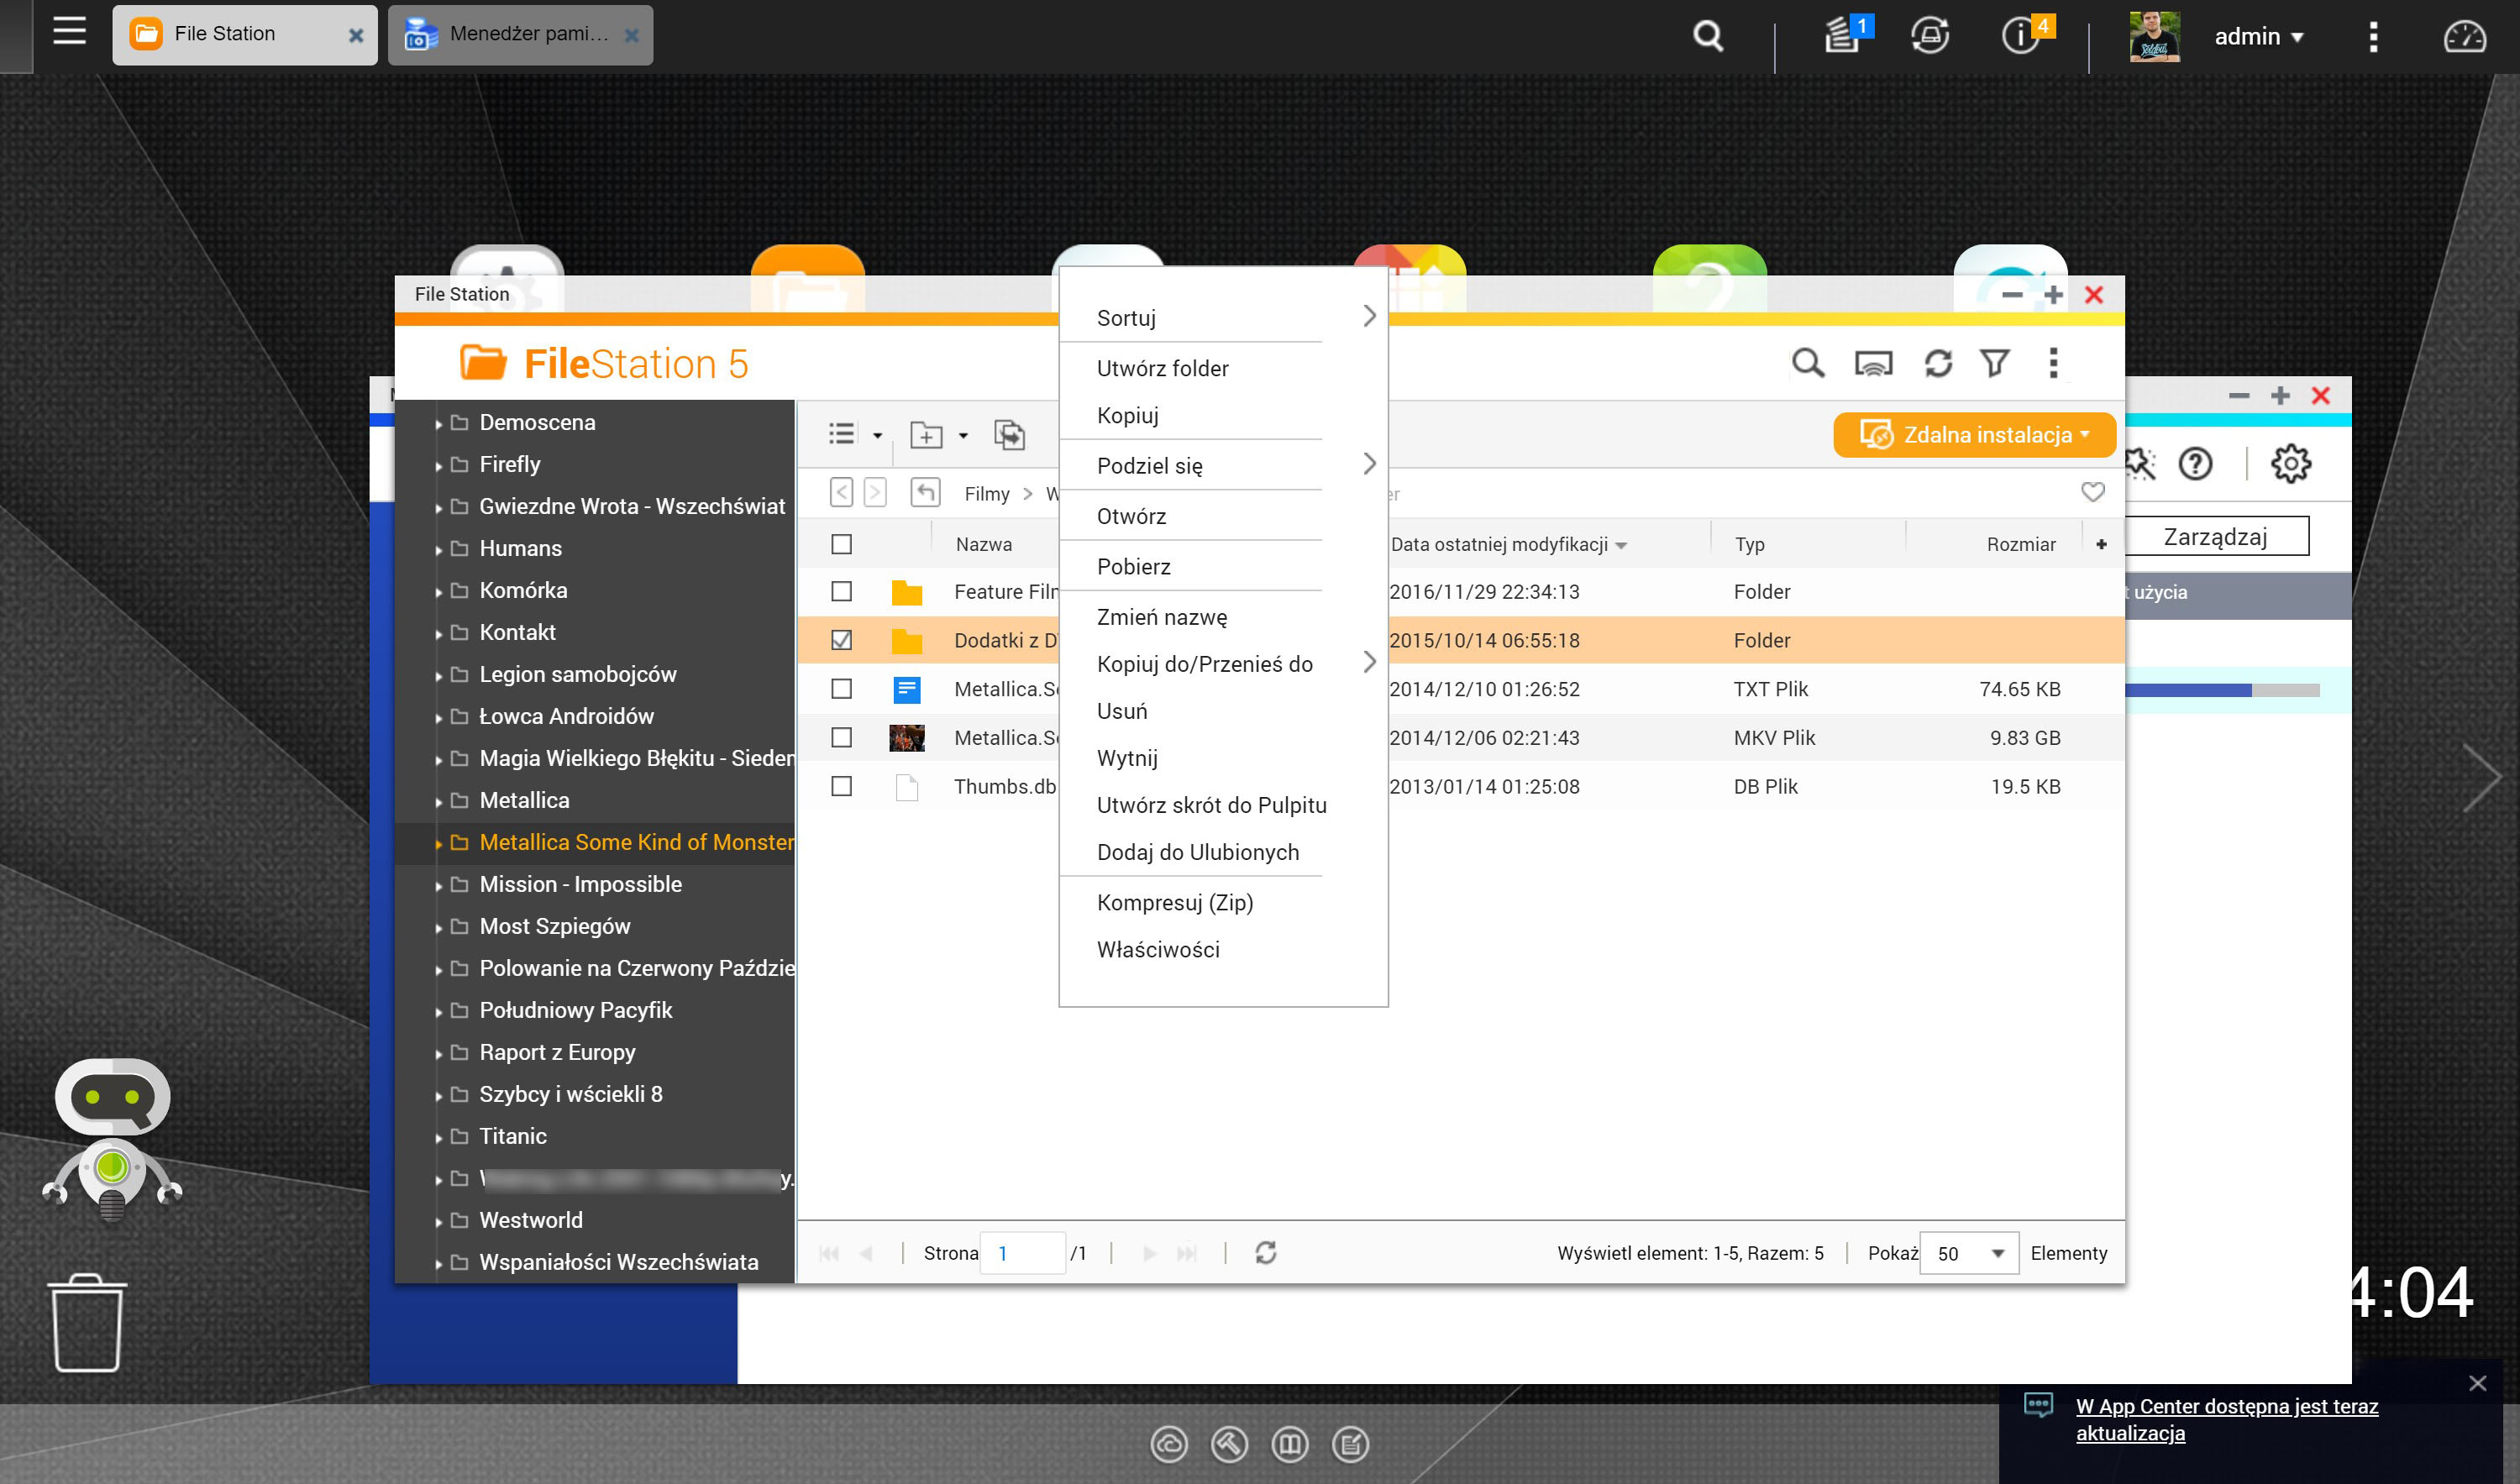
Task: Click the Qboost robot assistant icon
Action: click(x=112, y=1140)
